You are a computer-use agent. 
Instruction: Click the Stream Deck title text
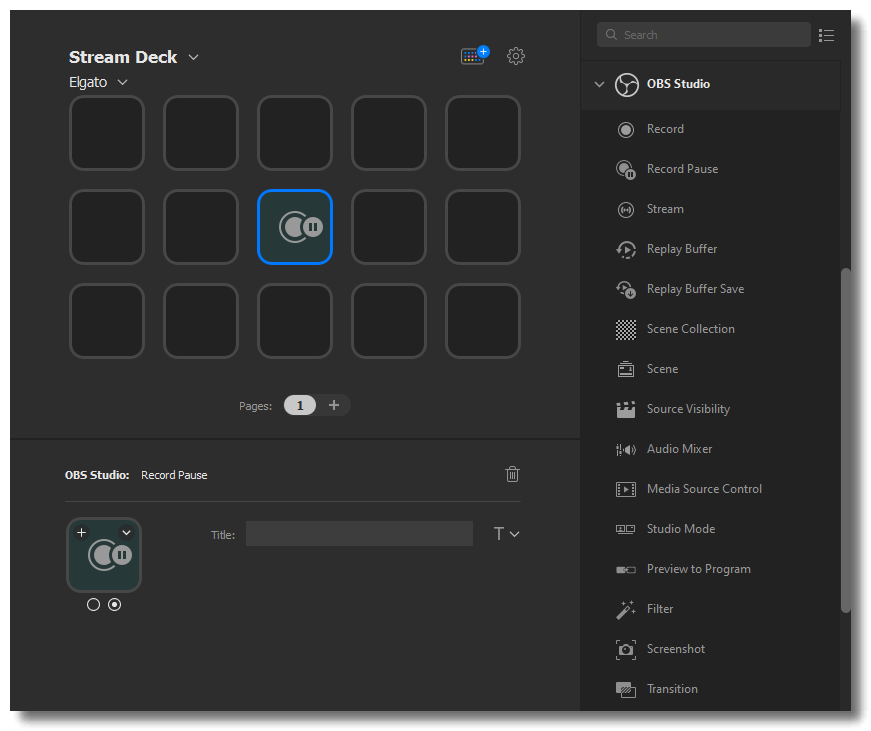(123, 57)
